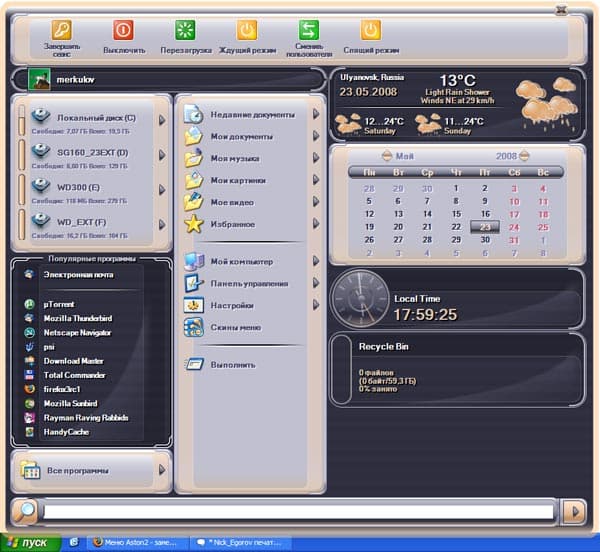Image resolution: width=600 pixels, height=552 pixels.
Task: Open the SG160_23EXT (D) drive icon
Action: point(41,151)
